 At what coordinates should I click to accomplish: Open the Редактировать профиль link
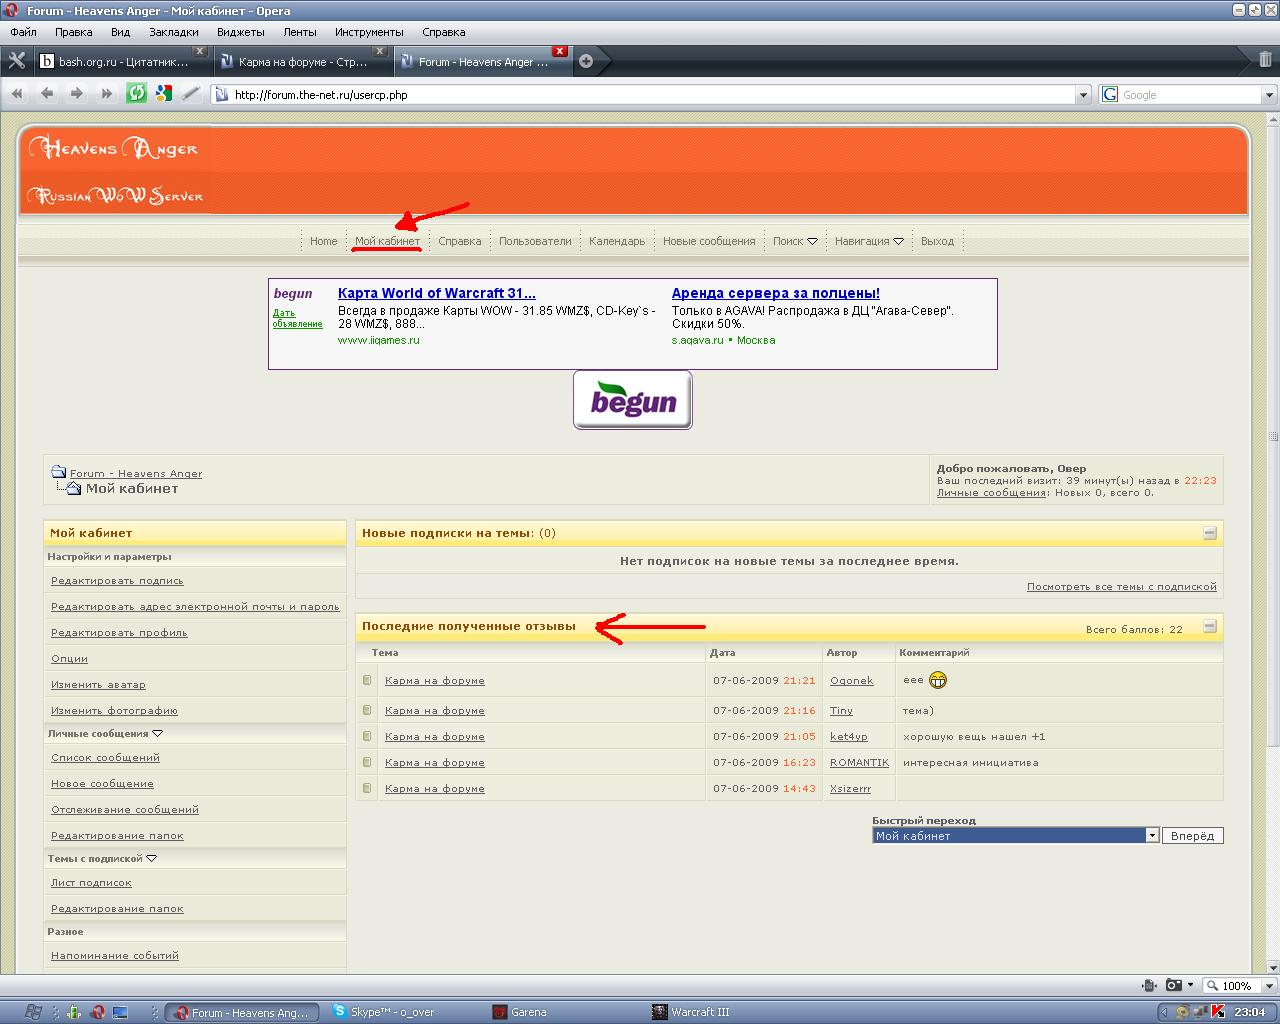119,633
